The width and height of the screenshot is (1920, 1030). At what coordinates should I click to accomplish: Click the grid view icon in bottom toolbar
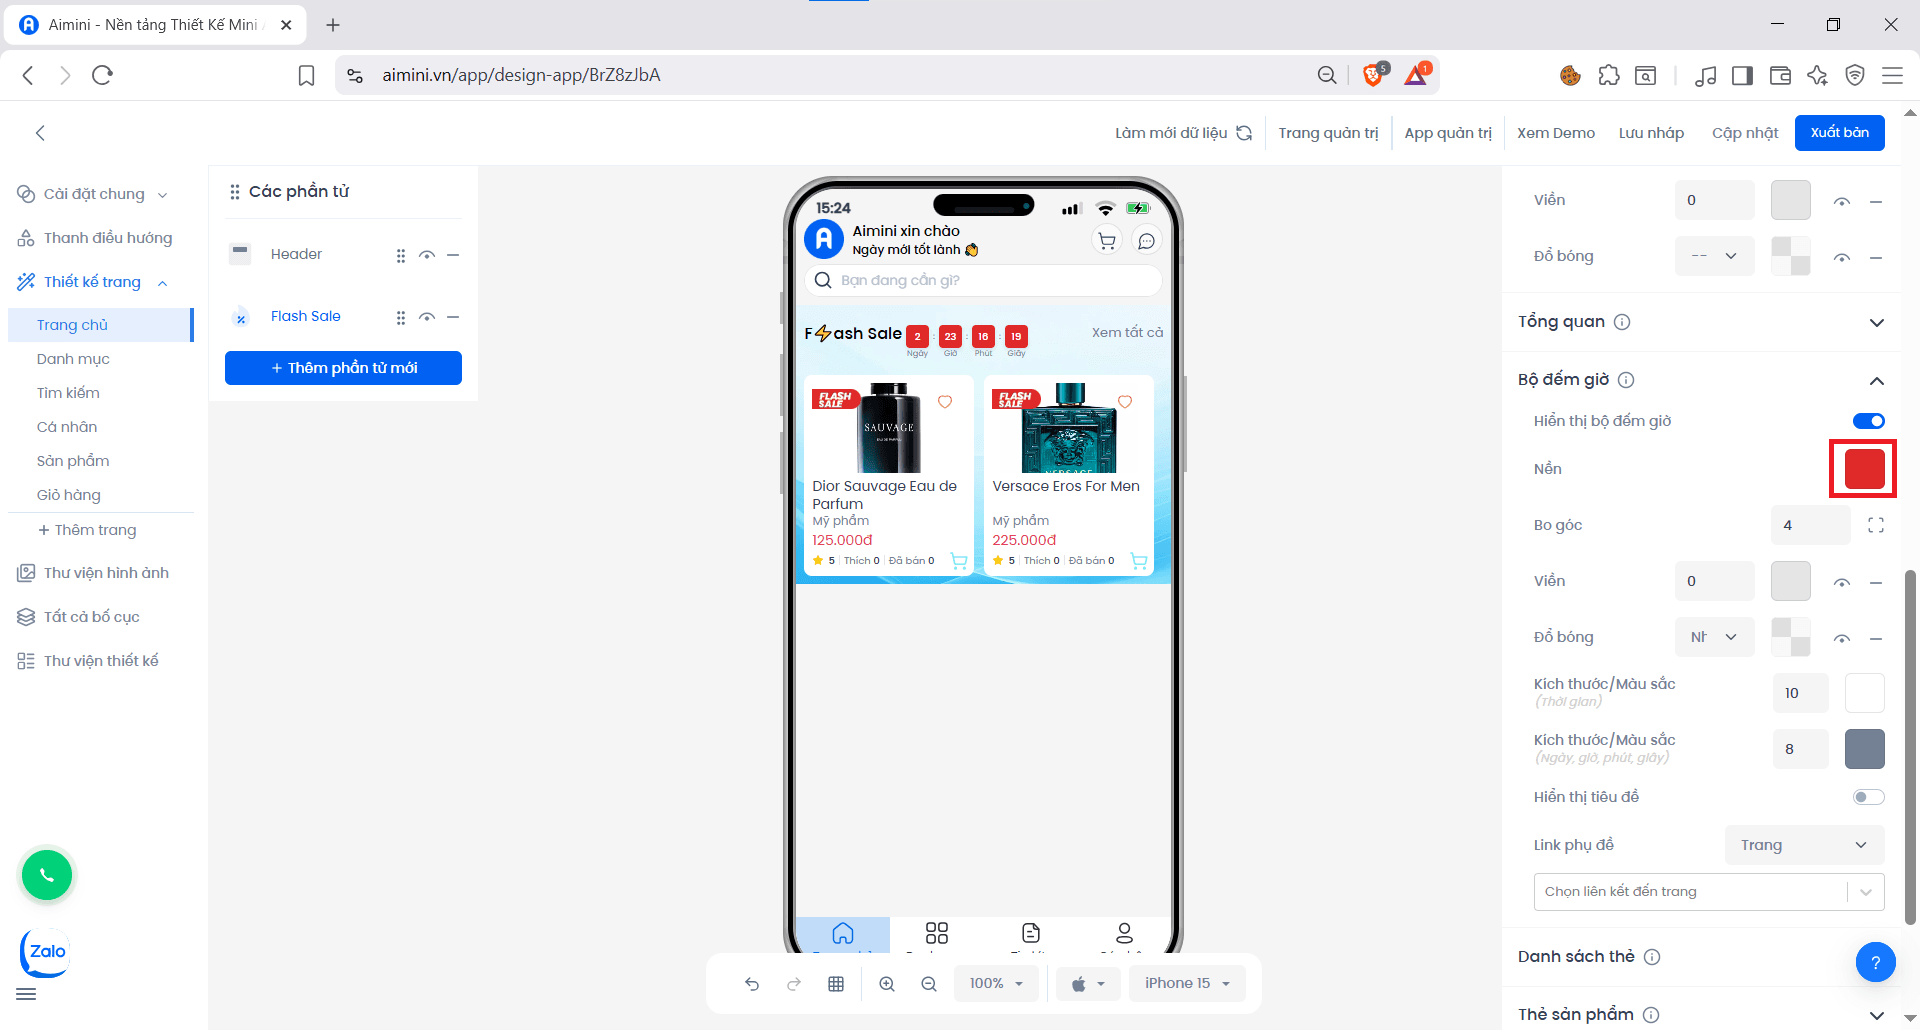(836, 984)
